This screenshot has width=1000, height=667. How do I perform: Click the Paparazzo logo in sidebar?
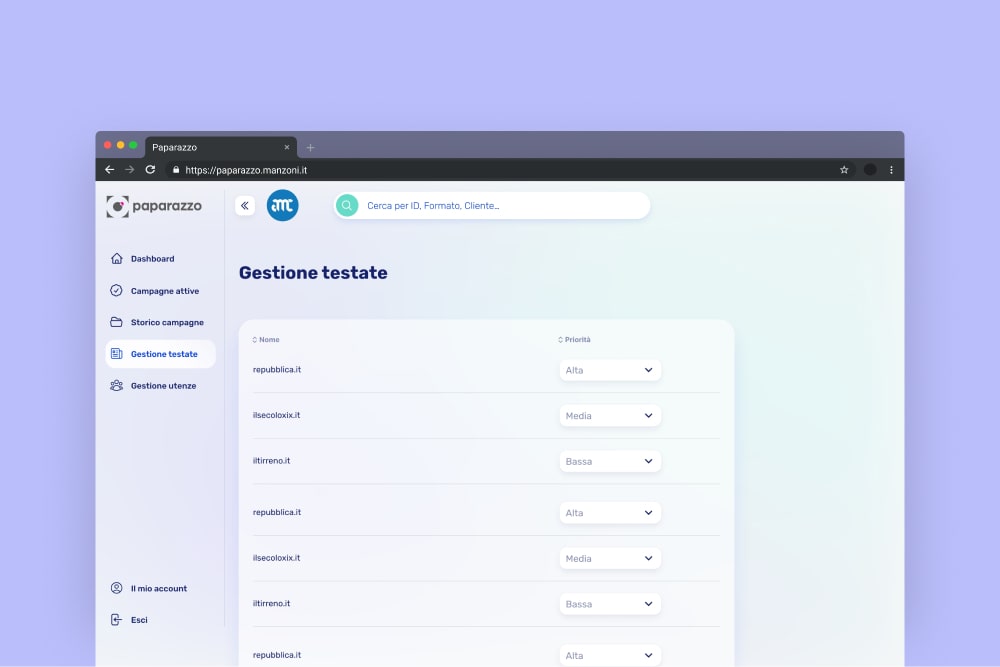point(154,206)
